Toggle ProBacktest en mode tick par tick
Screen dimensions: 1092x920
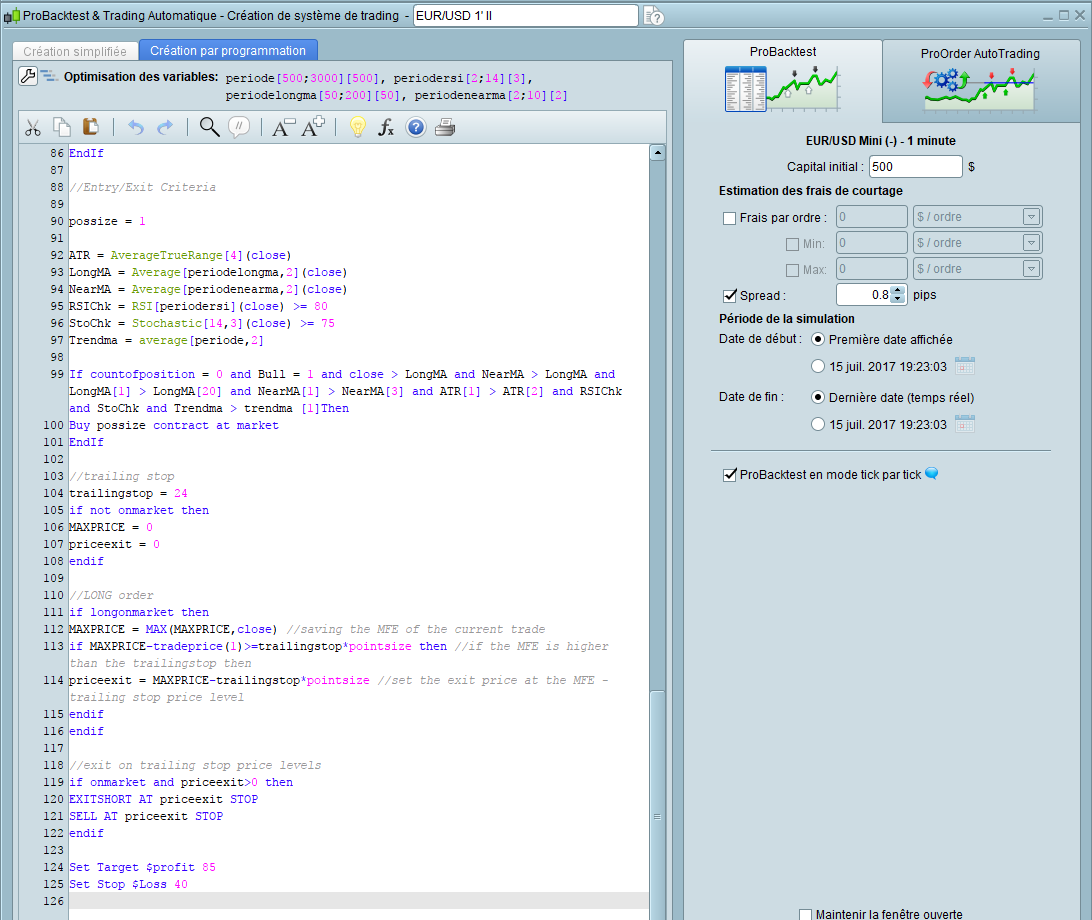pos(729,475)
